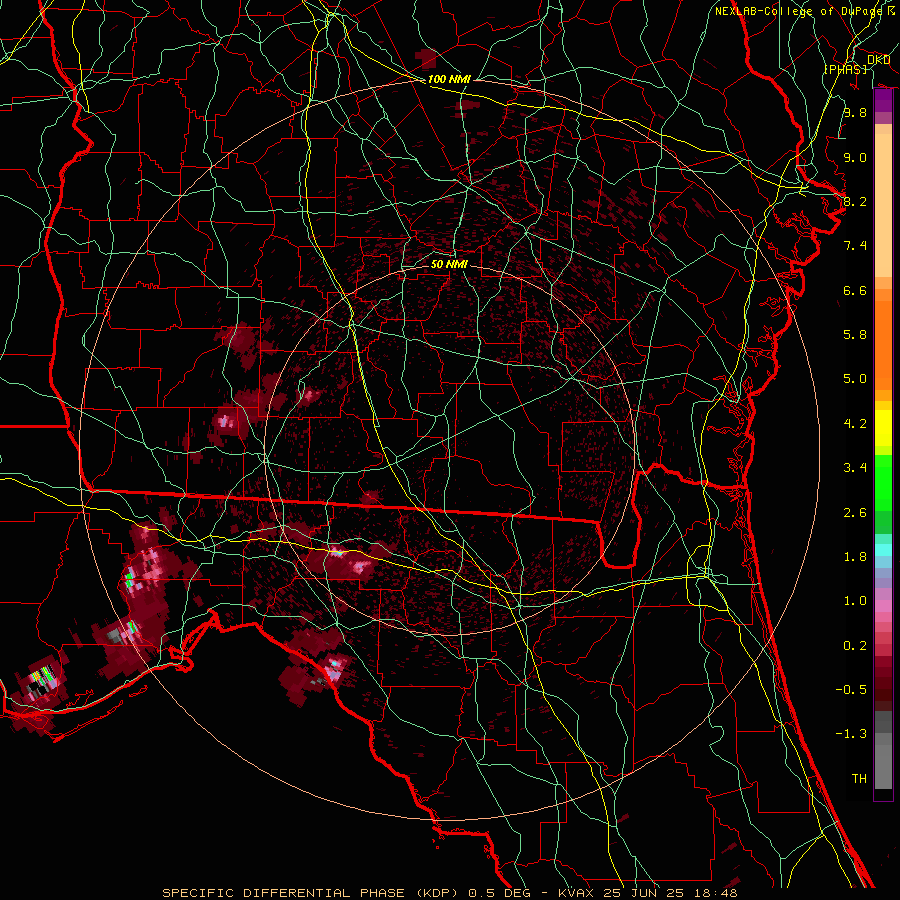
Task: Click the 50 NMI range ring label
Action: click(x=449, y=264)
